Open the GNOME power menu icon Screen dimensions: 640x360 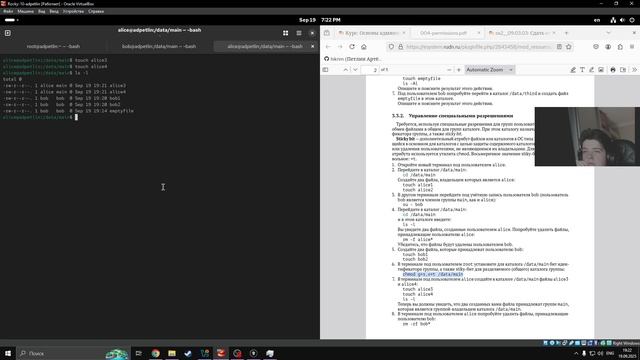coord(632,20)
